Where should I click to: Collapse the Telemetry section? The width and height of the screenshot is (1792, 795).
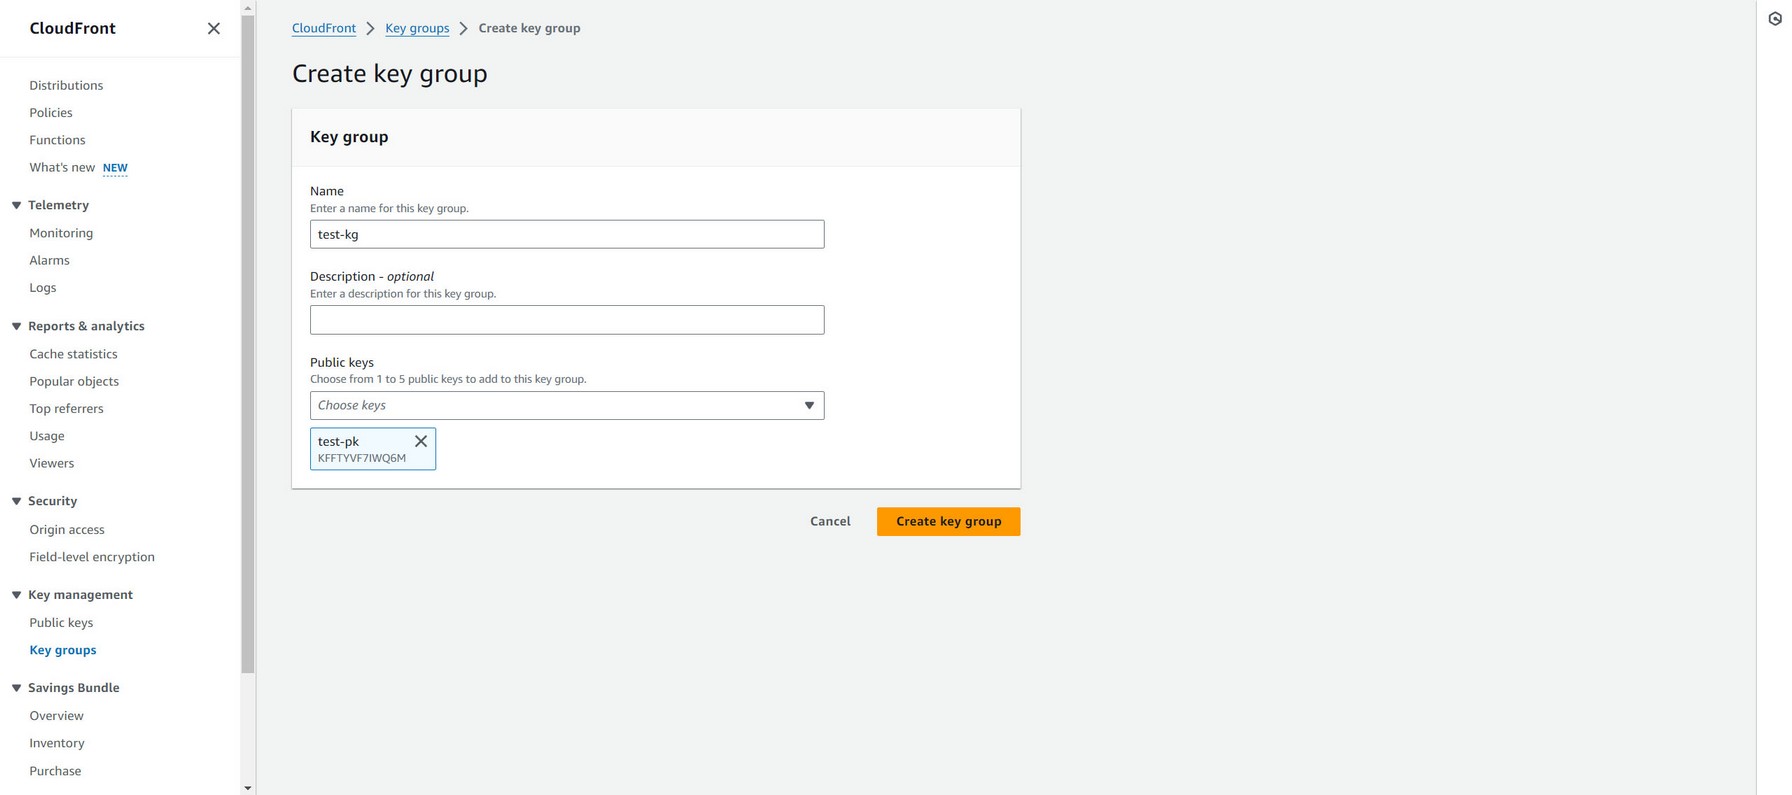coord(17,205)
